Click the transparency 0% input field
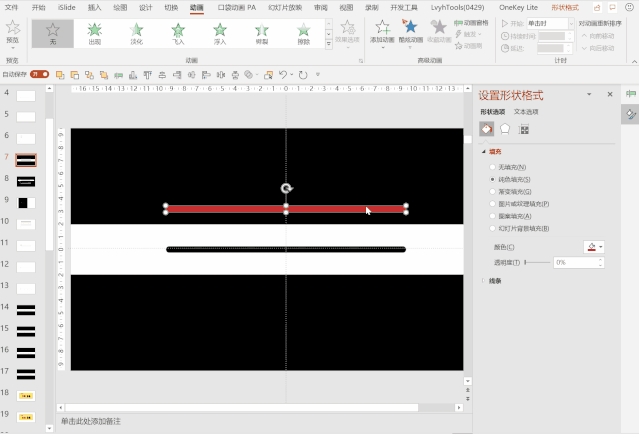The image size is (639, 434). coord(576,263)
